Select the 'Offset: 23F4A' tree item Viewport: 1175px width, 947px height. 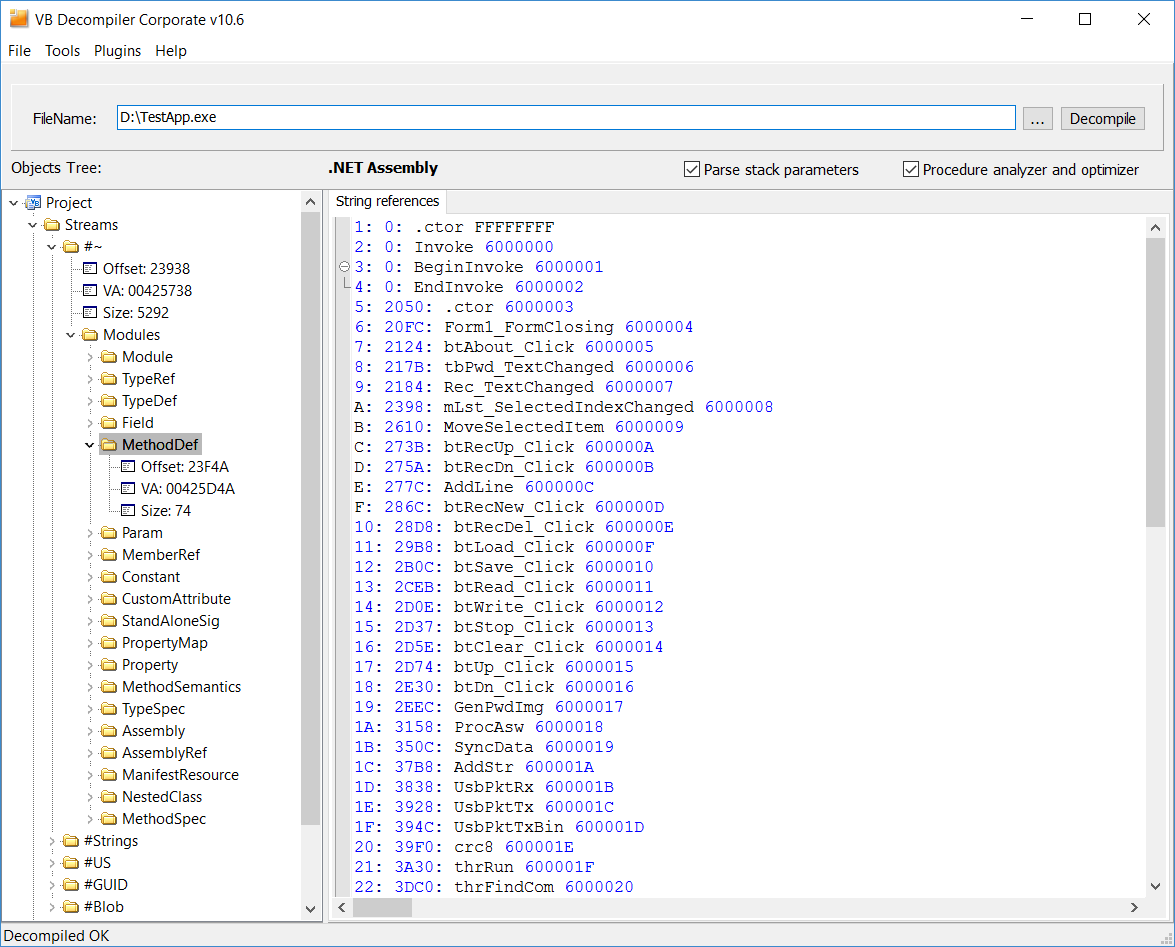point(184,467)
